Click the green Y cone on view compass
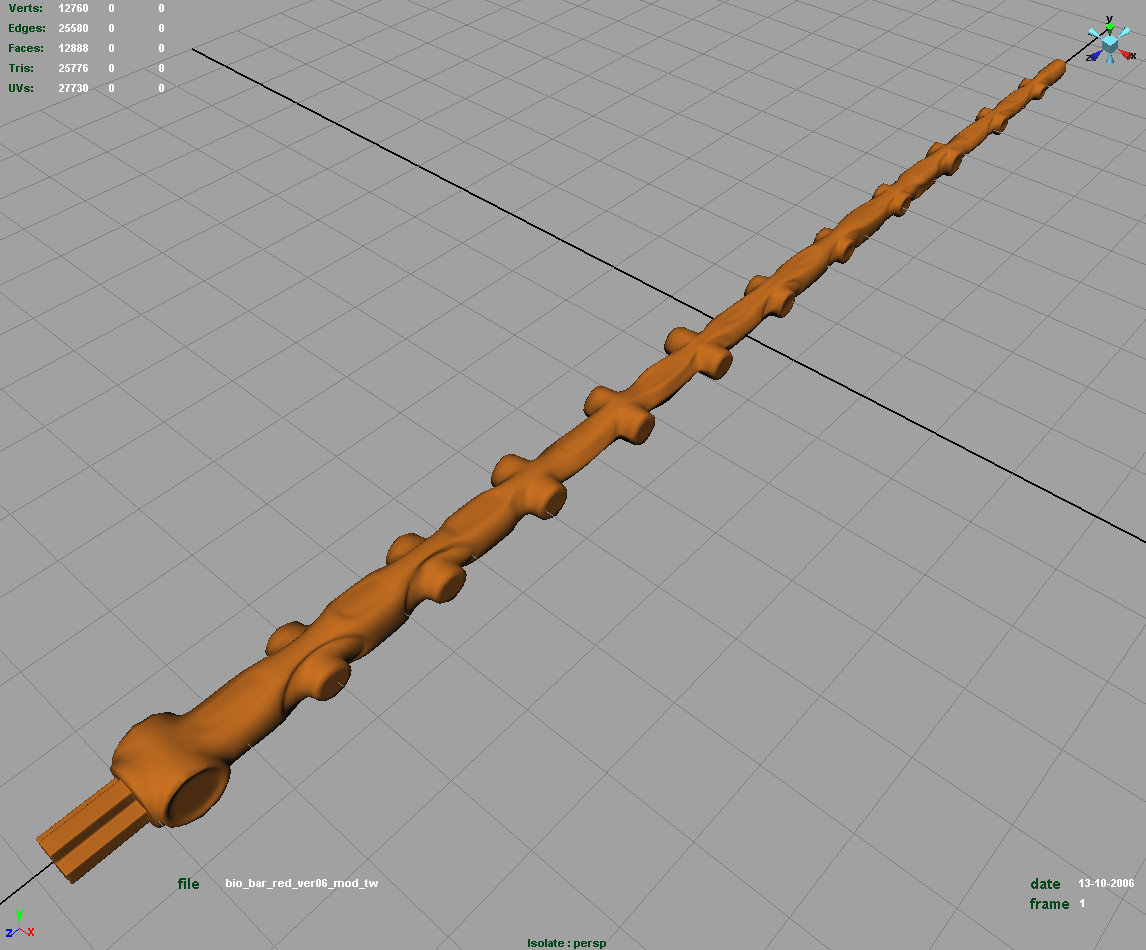 tap(1109, 28)
